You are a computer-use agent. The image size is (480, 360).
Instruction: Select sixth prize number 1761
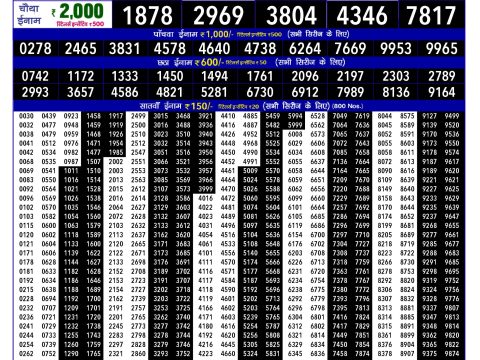(260, 76)
